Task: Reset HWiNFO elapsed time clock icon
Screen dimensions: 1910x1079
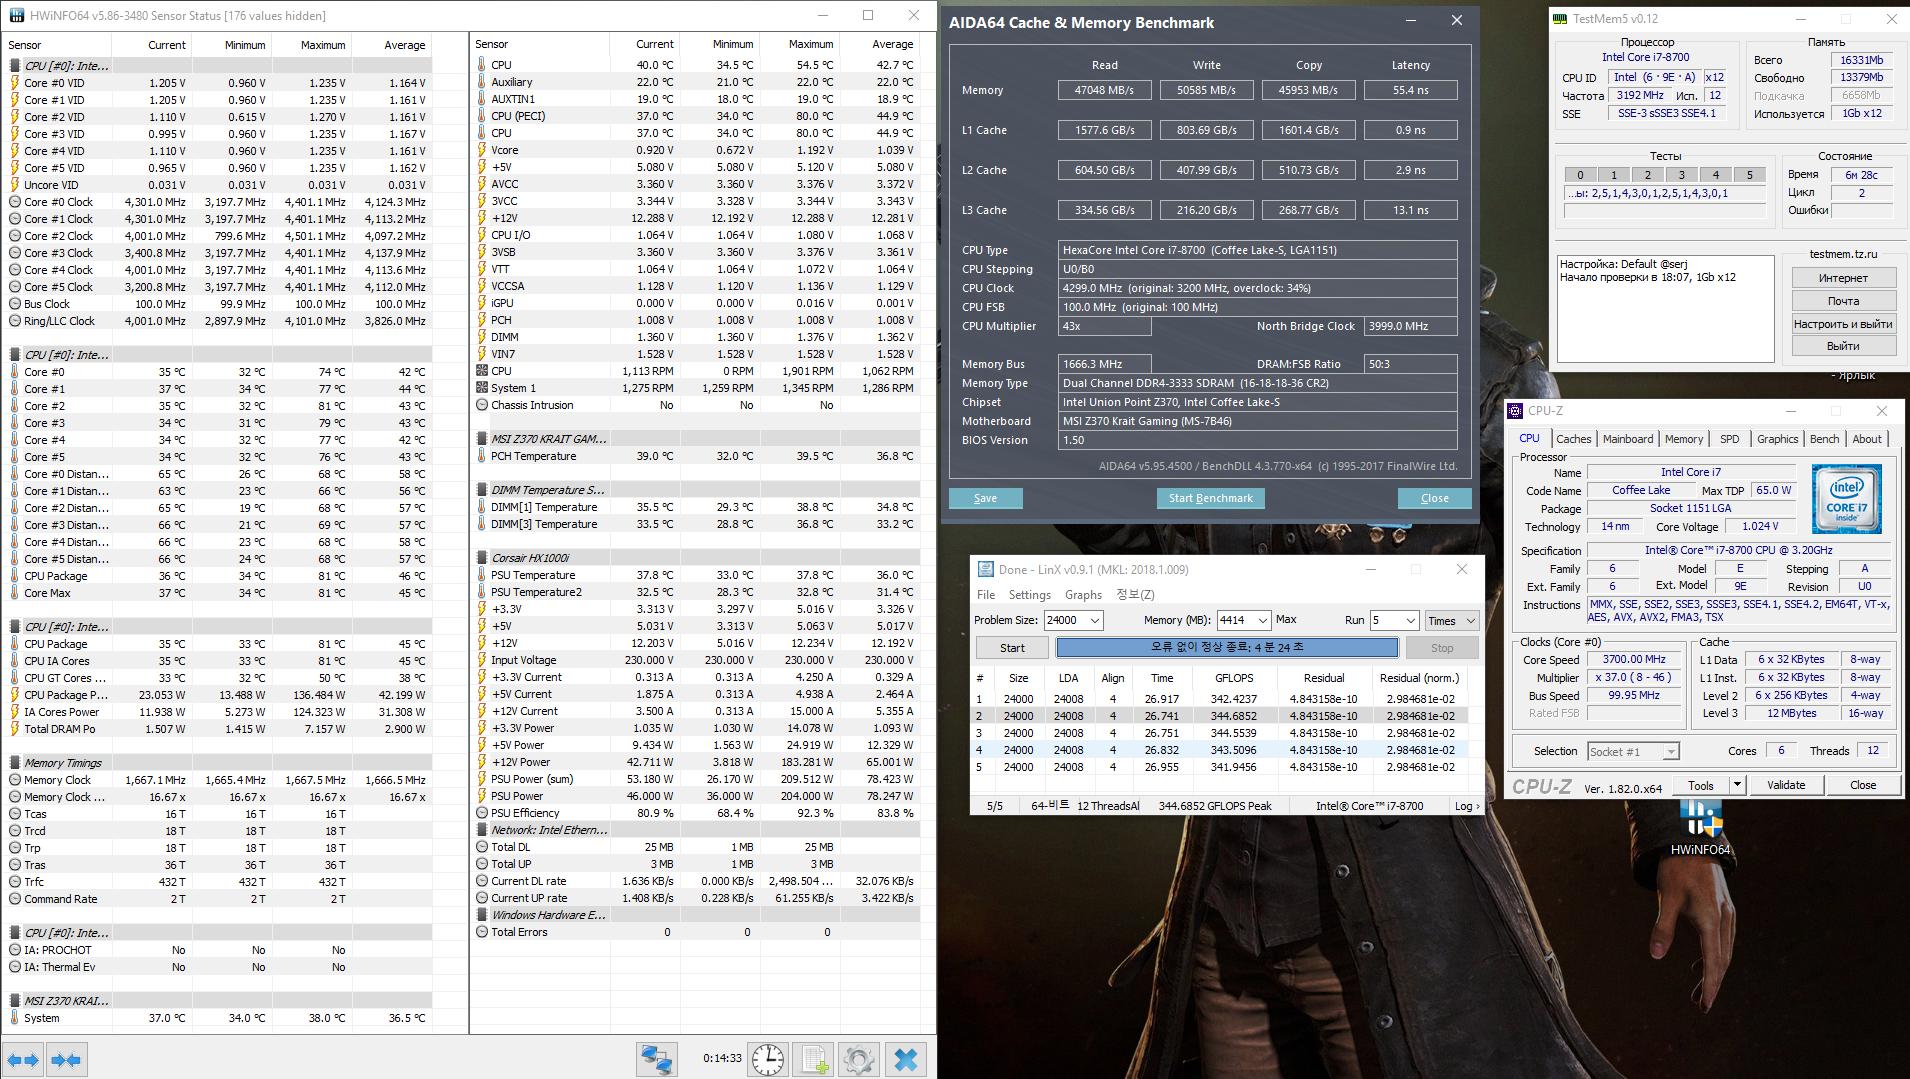Action: coord(768,1060)
